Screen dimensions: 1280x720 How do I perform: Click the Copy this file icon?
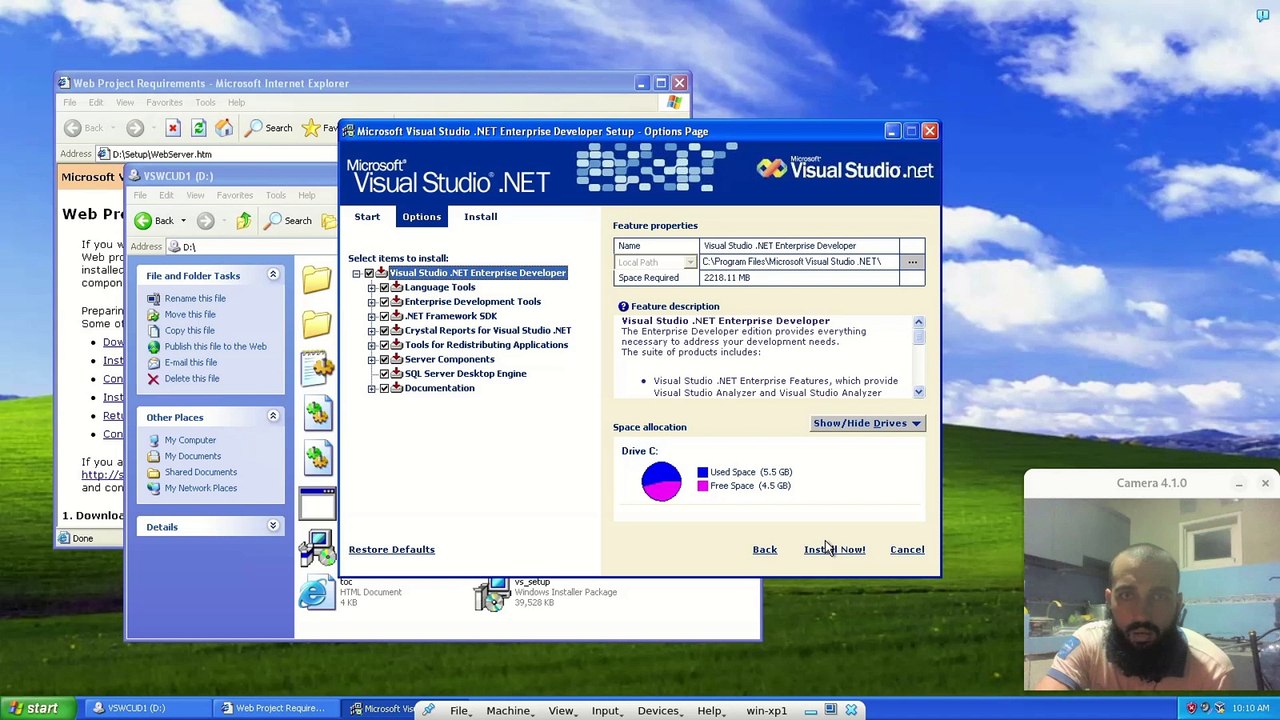153,330
